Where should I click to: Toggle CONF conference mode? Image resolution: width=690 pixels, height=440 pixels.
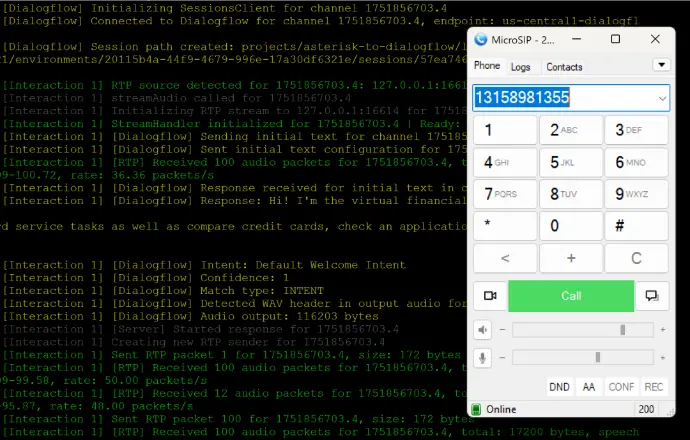[621, 387]
